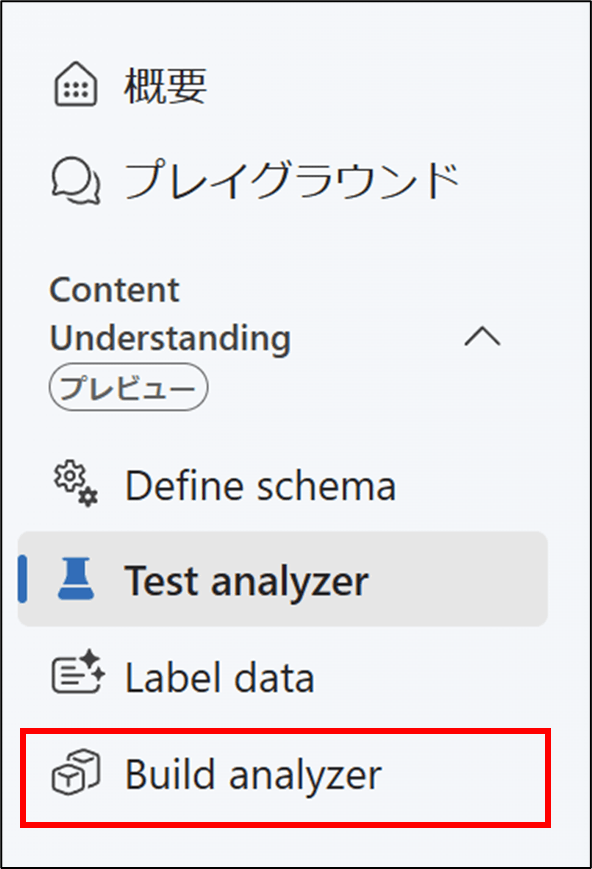Click the word Understanding in section title
Viewport: 592px width, 869px height.
[170, 338]
